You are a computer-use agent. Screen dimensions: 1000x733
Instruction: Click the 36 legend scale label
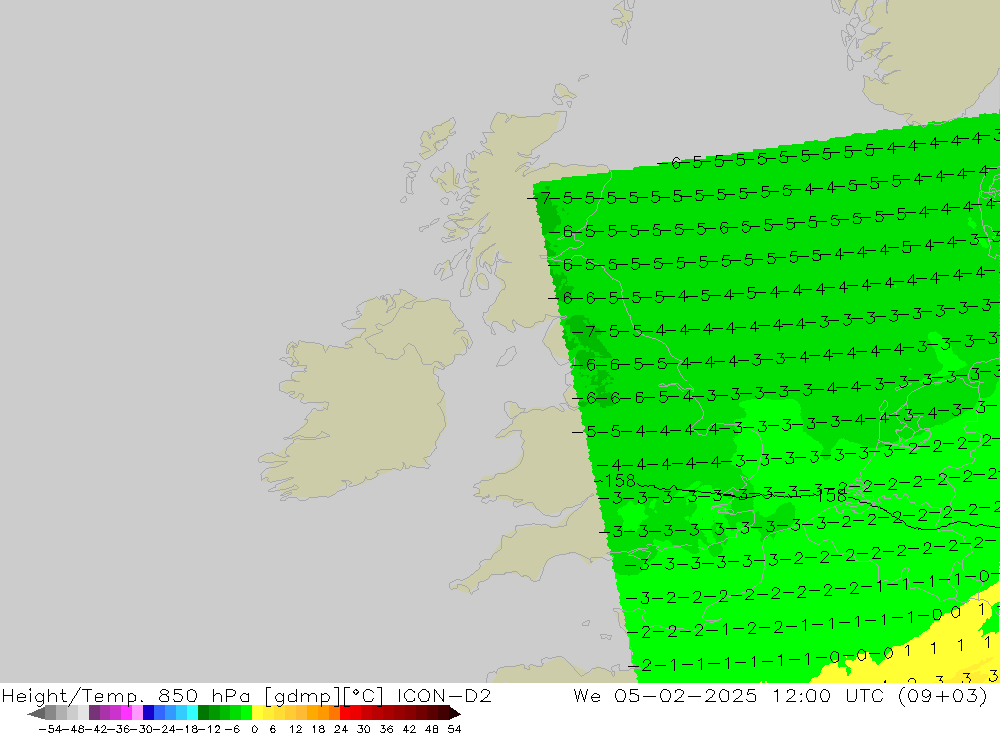[386, 729]
